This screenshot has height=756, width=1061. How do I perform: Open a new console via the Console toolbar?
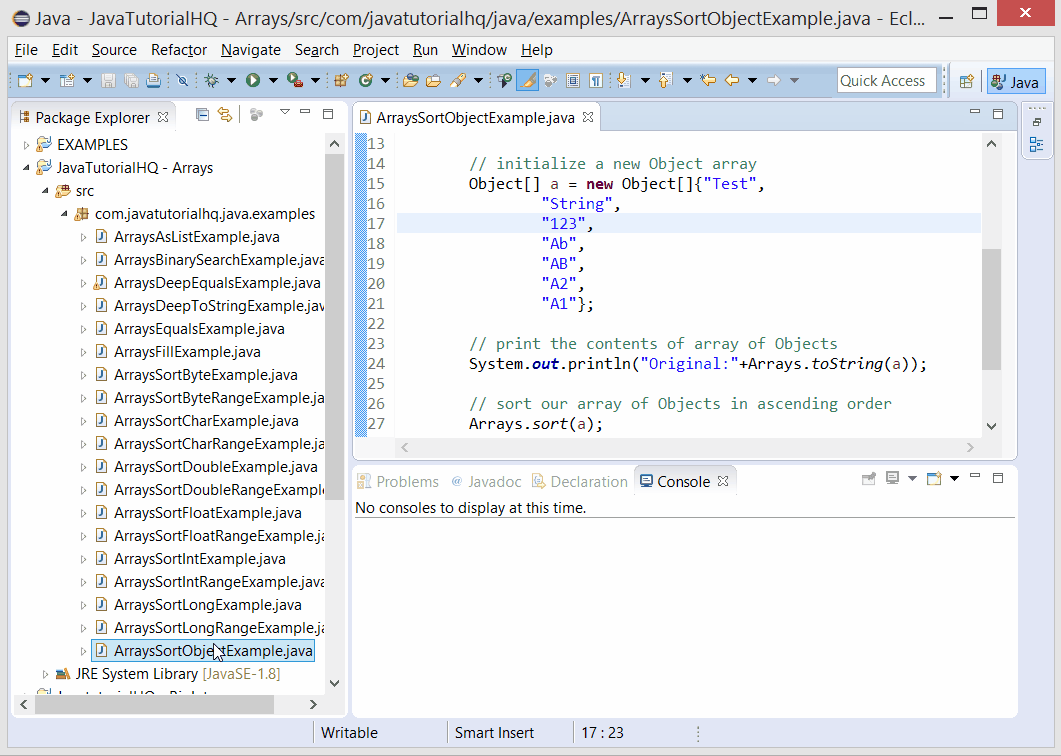click(x=936, y=479)
